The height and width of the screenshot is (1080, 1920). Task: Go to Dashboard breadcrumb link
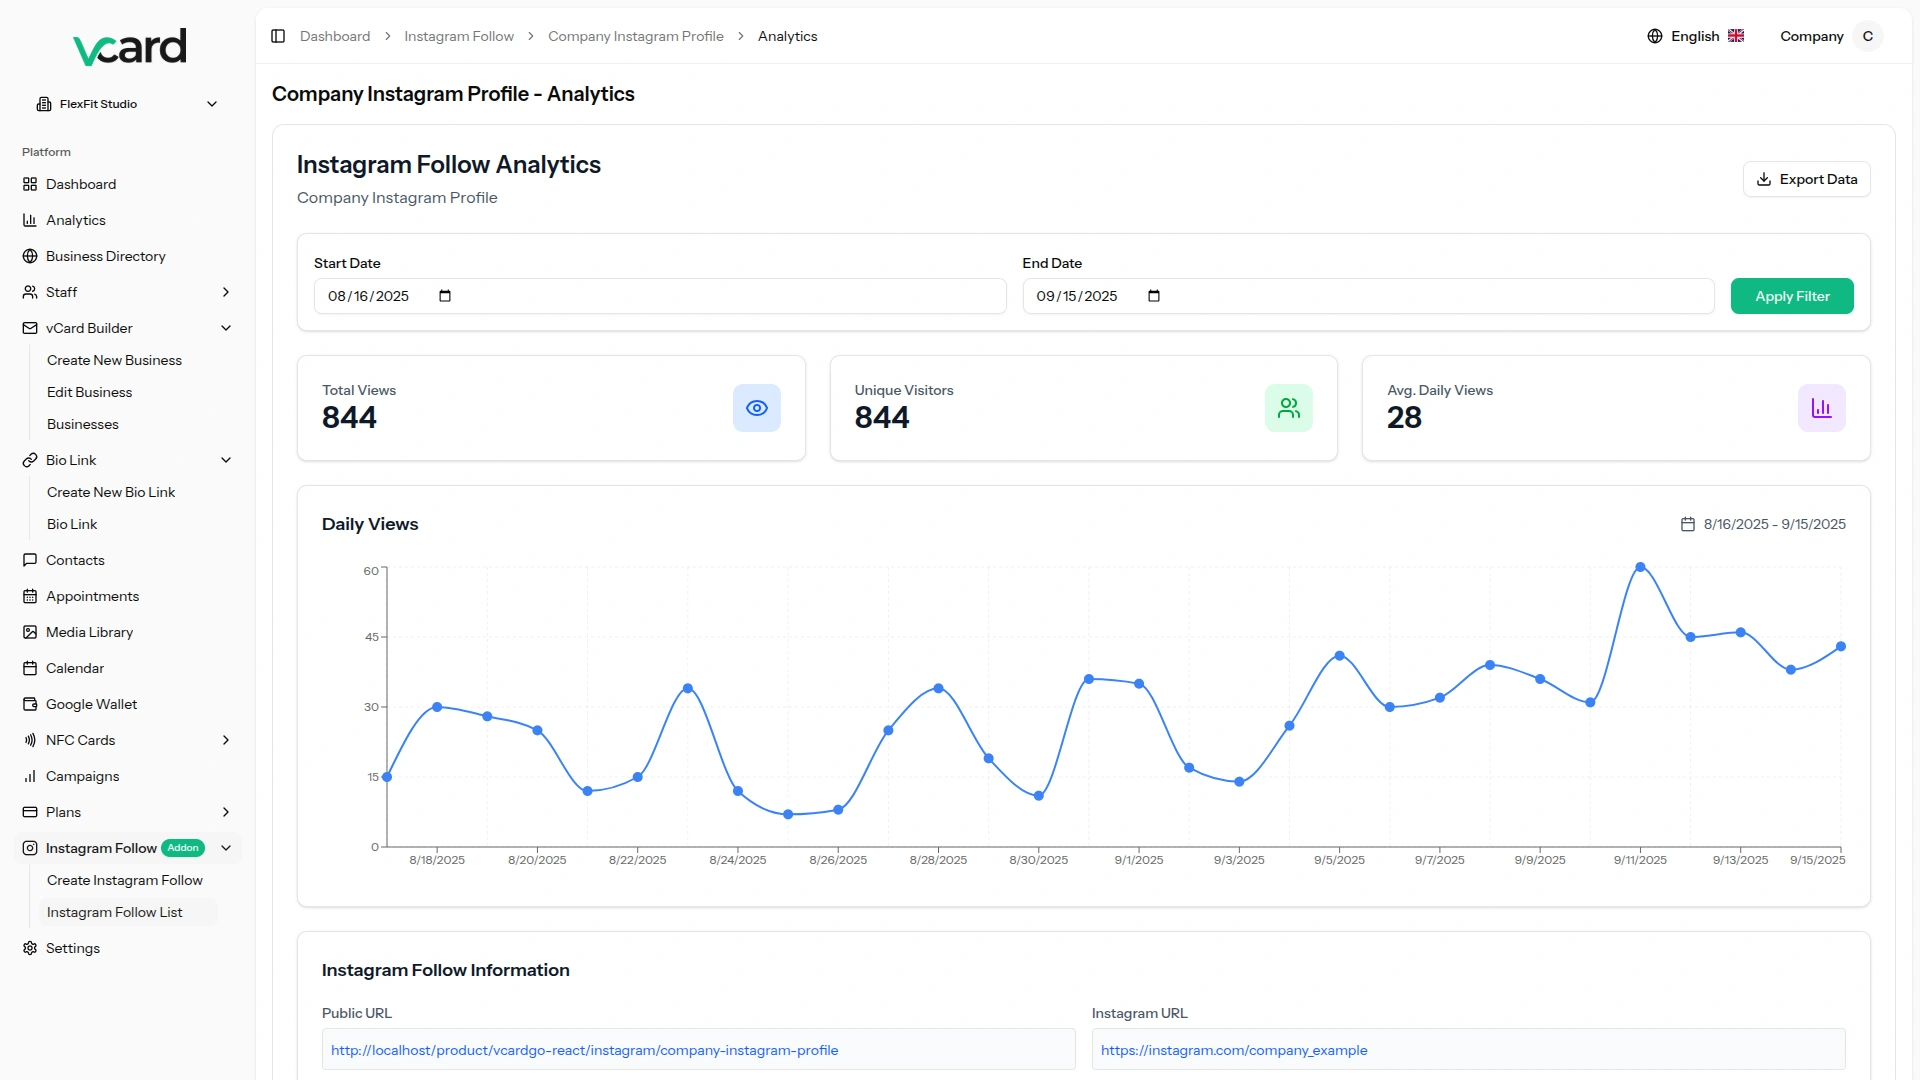pyautogui.click(x=335, y=36)
